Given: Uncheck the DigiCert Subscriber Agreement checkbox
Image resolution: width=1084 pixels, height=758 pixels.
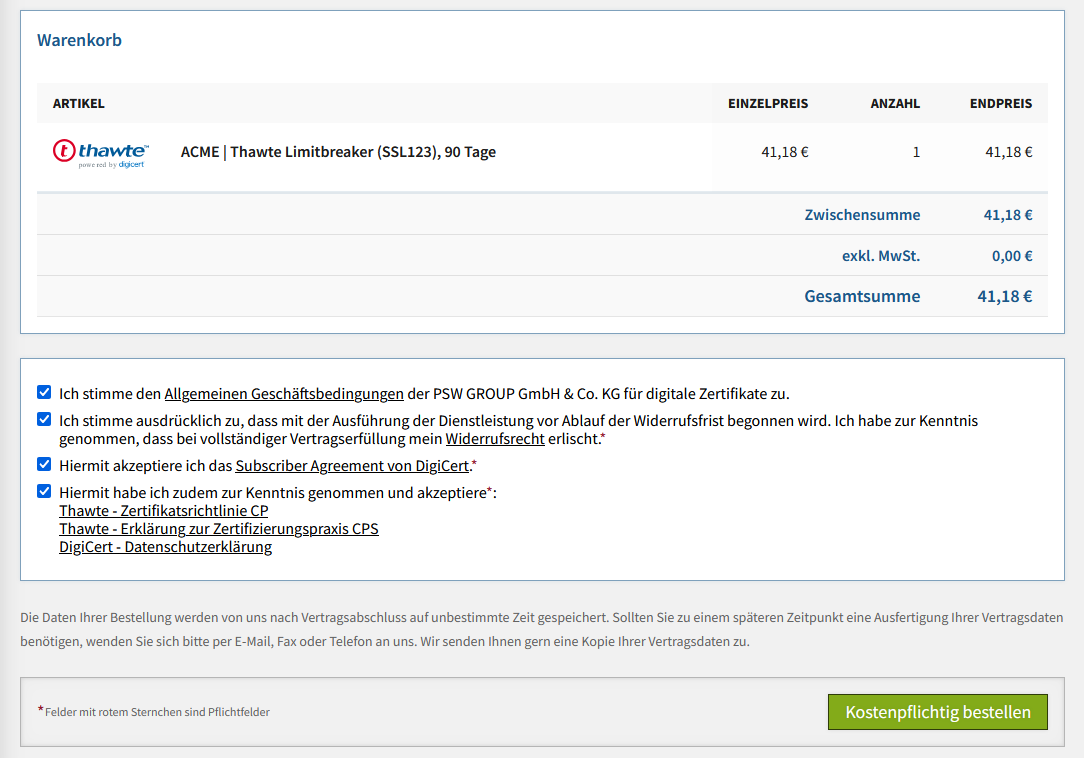Looking at the screenshot, I should (x=44, y=464).
